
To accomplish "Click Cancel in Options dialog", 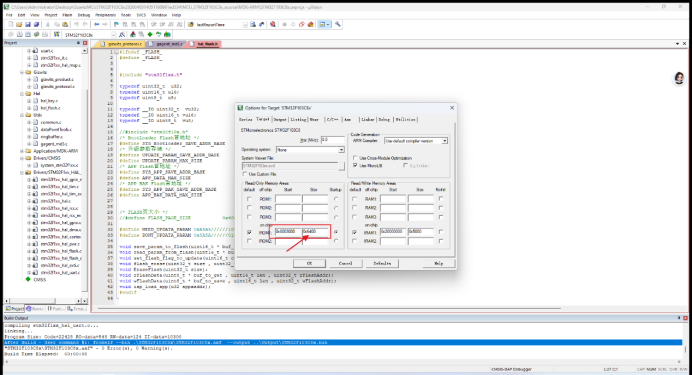I will tap(345, 263).
